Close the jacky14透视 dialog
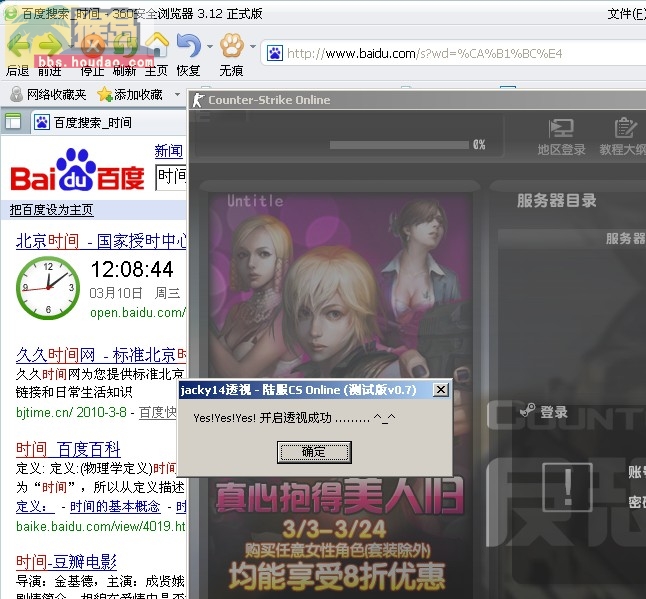Screen dimensions: 646x599 [440, 389]
